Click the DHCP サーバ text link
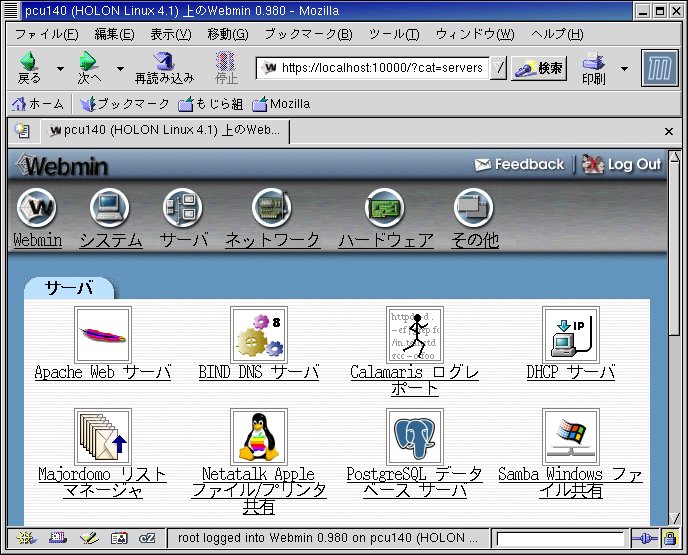 (x=570, y=372)
